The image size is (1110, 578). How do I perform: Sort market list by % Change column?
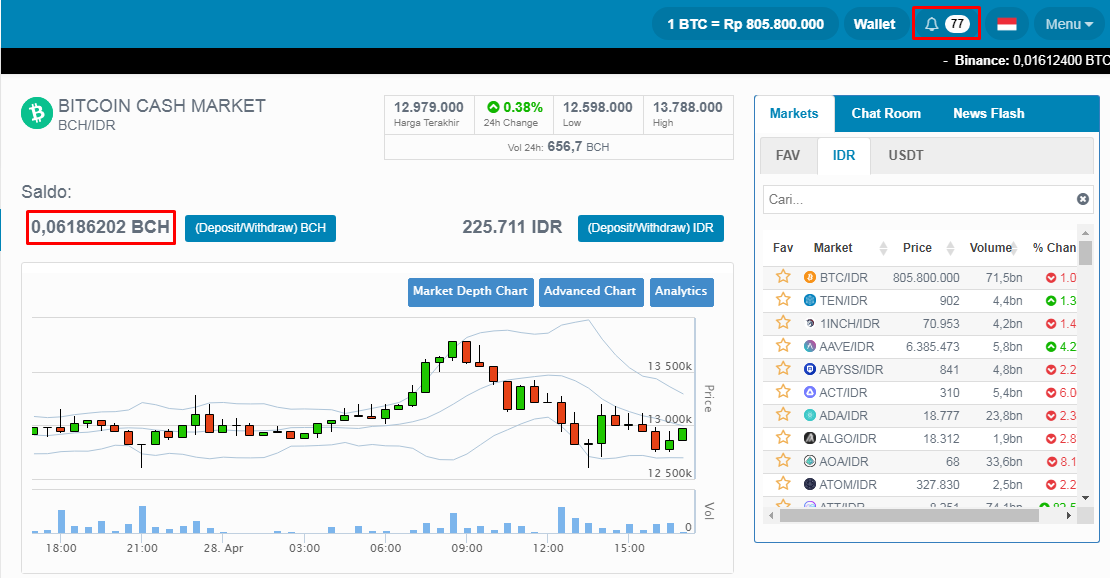[x=1053, y=248]
